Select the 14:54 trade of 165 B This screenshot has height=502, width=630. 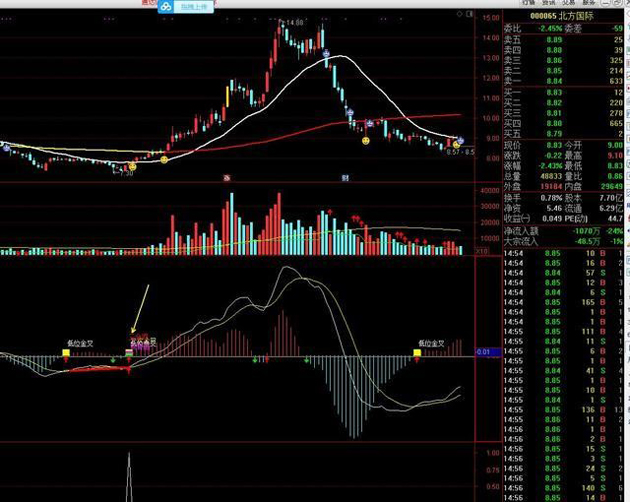(563, 302)
